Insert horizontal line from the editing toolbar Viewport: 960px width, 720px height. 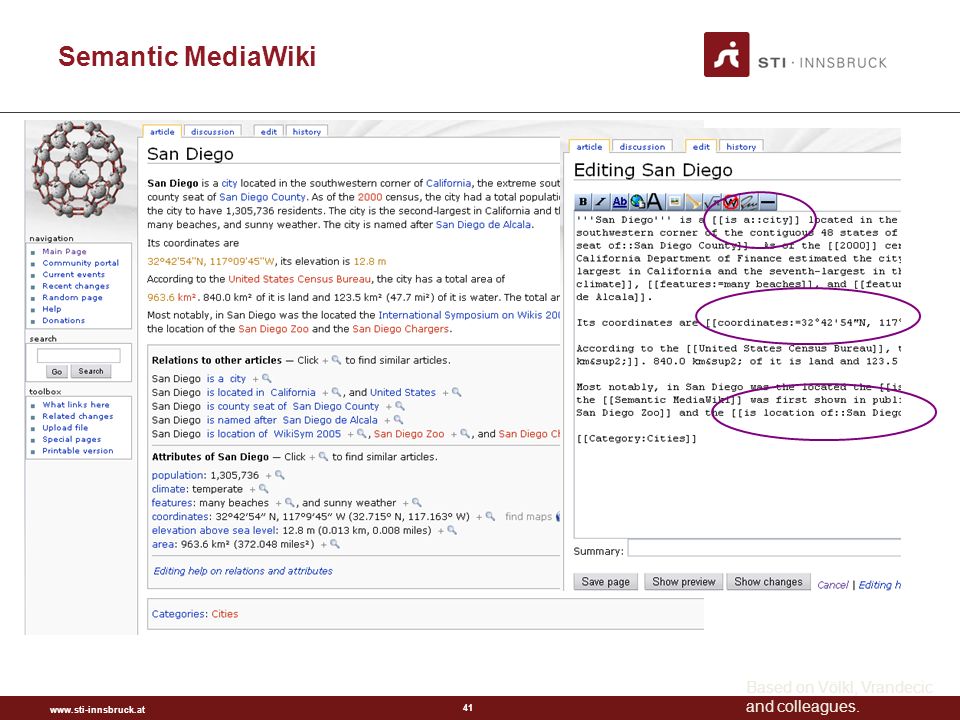tap(768, 201)
